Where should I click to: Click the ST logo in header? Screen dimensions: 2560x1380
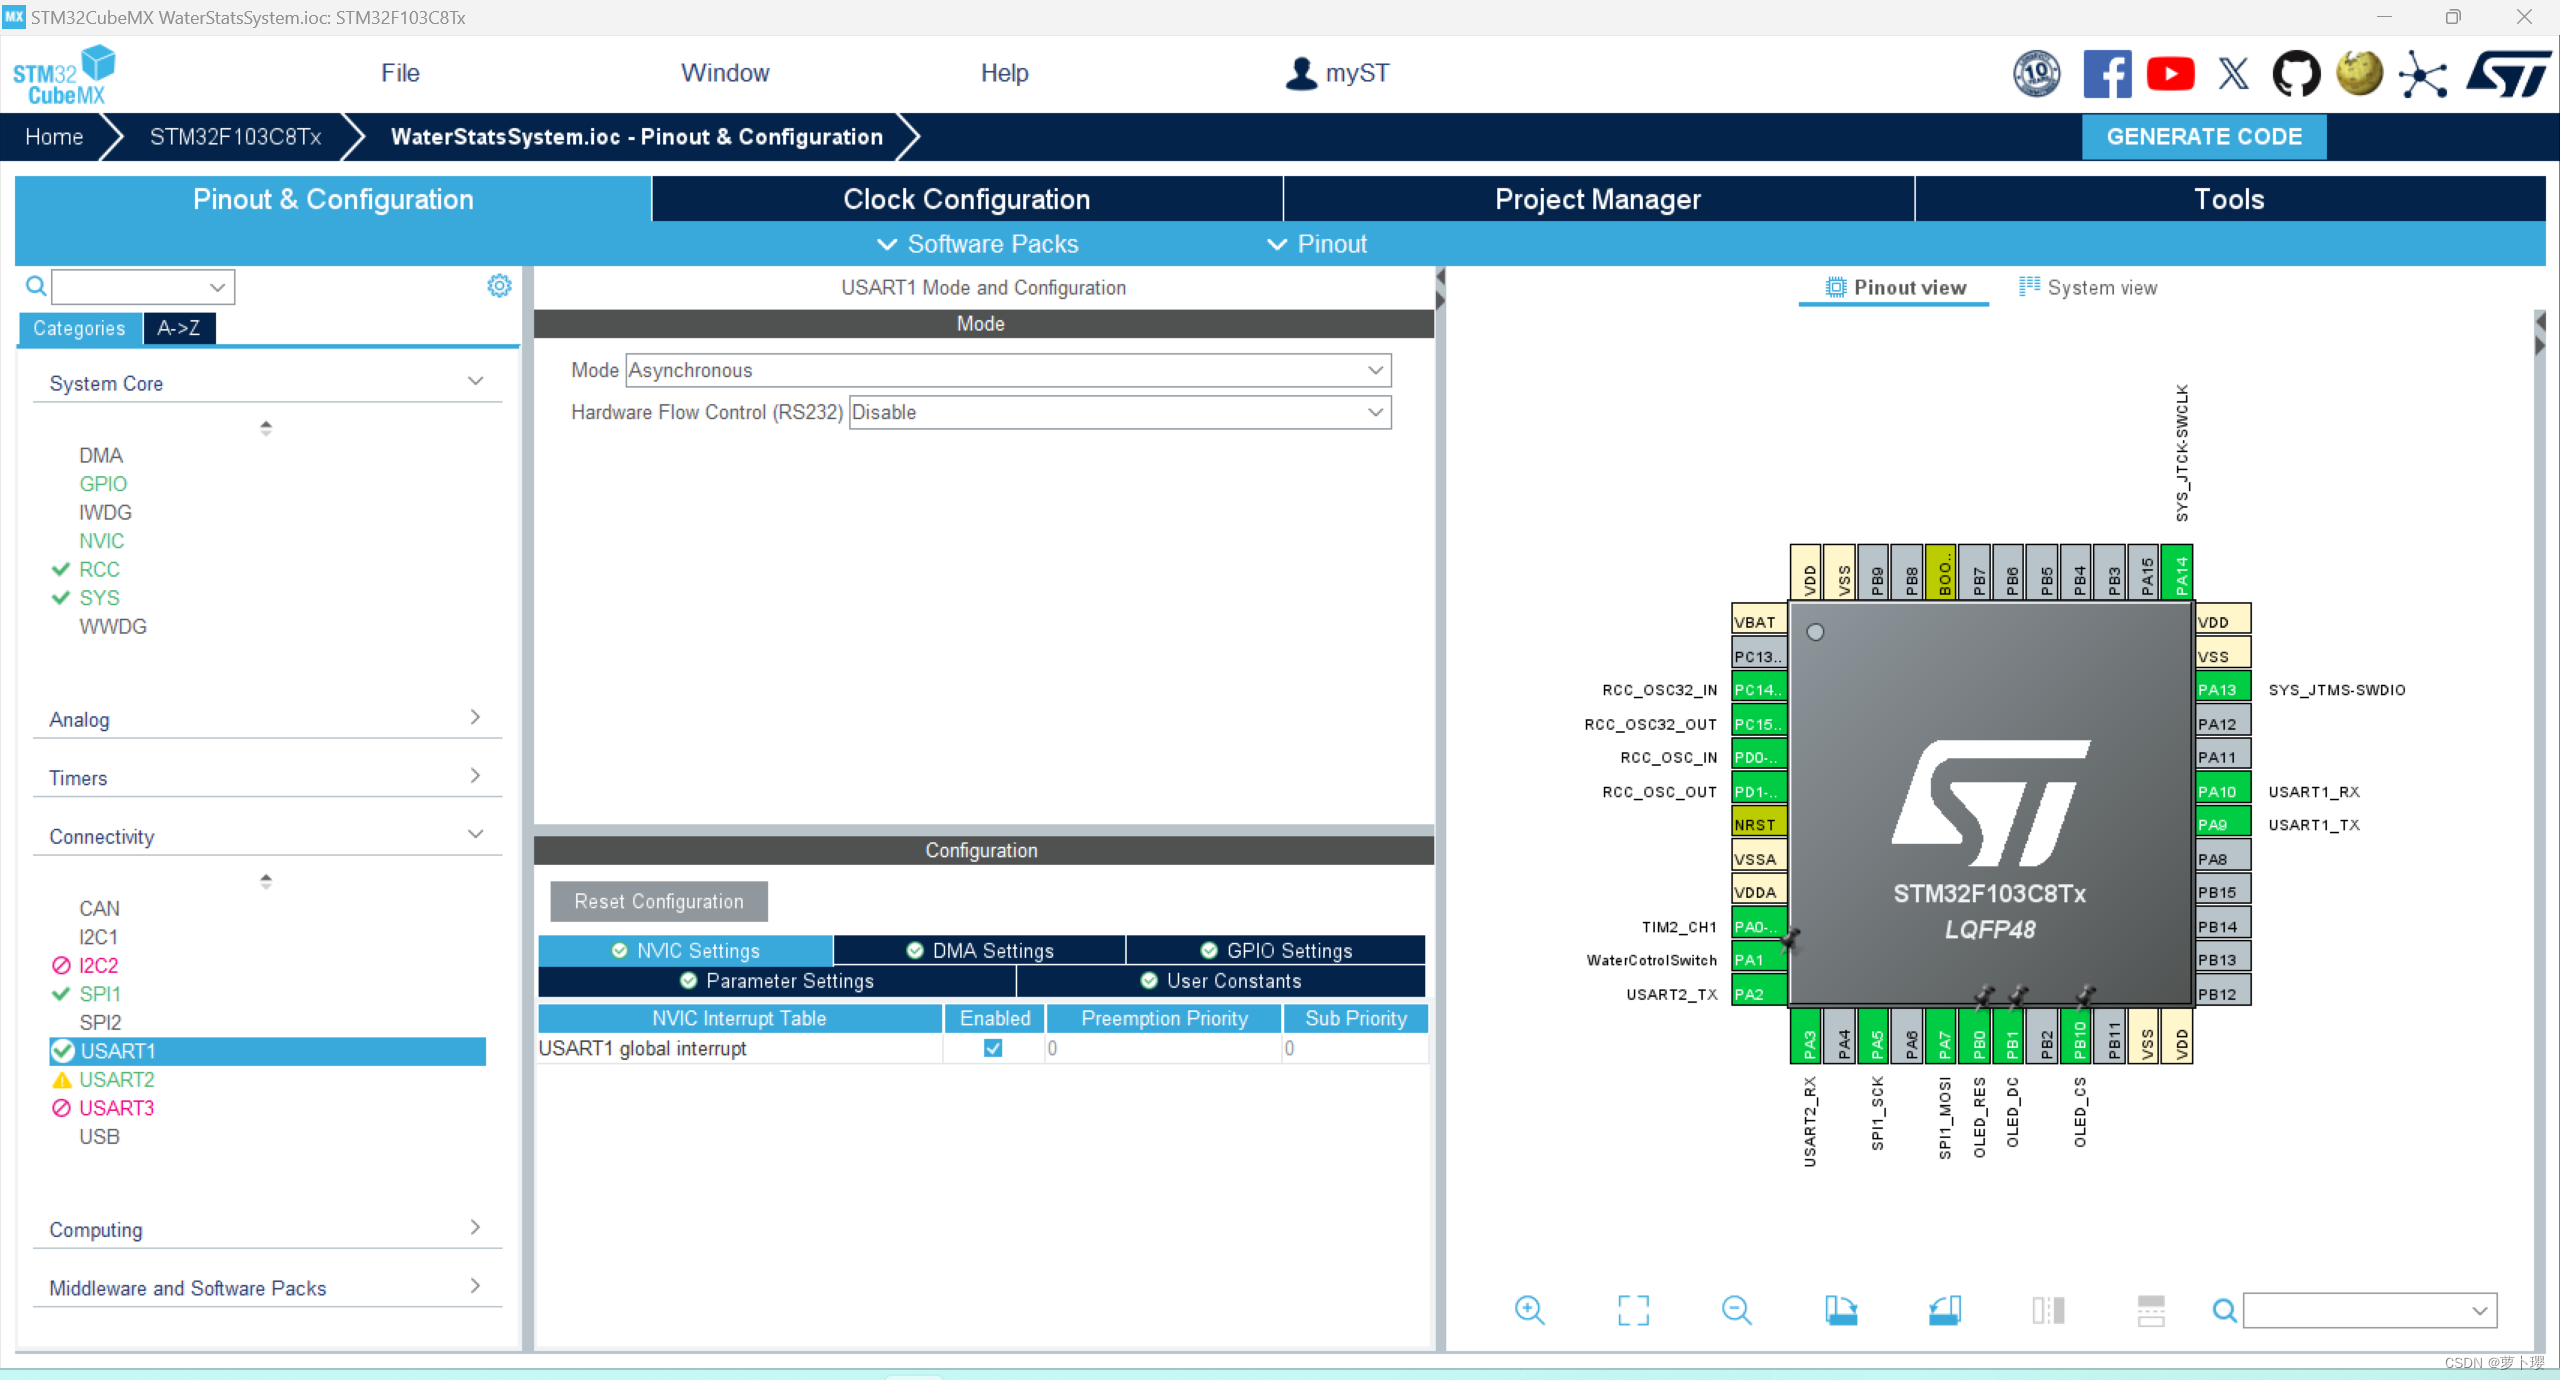tap(2509, 74)
